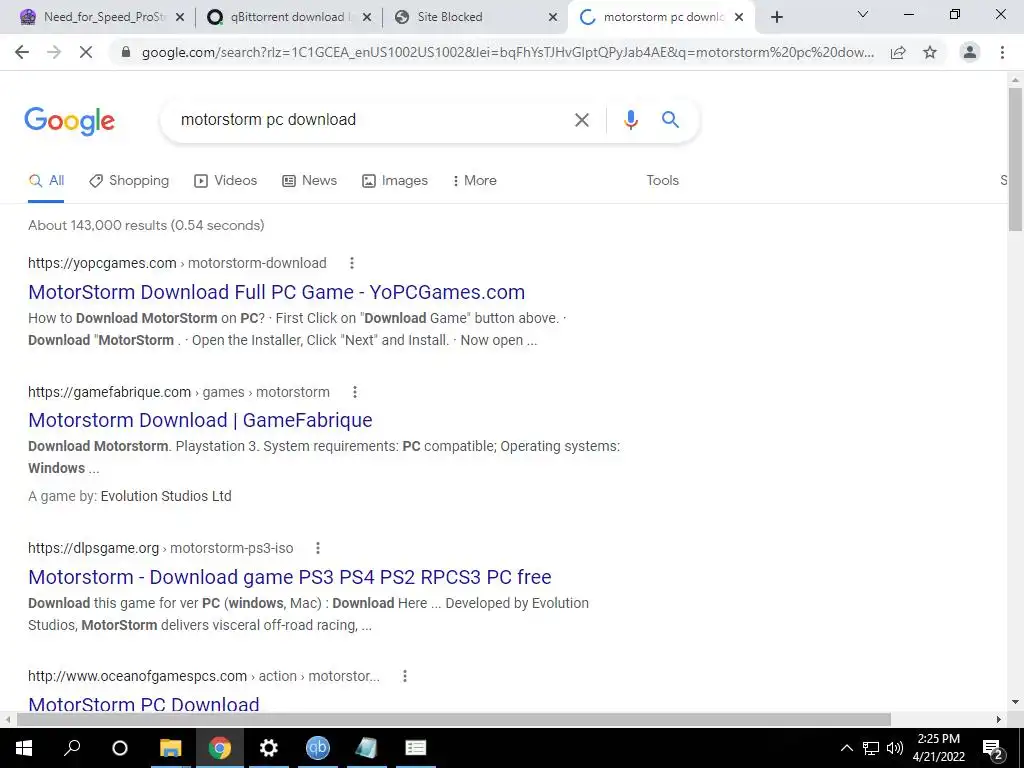Open Windows Start menu
The width and height of the screenshot is (1024, 768).
[24, 748]
